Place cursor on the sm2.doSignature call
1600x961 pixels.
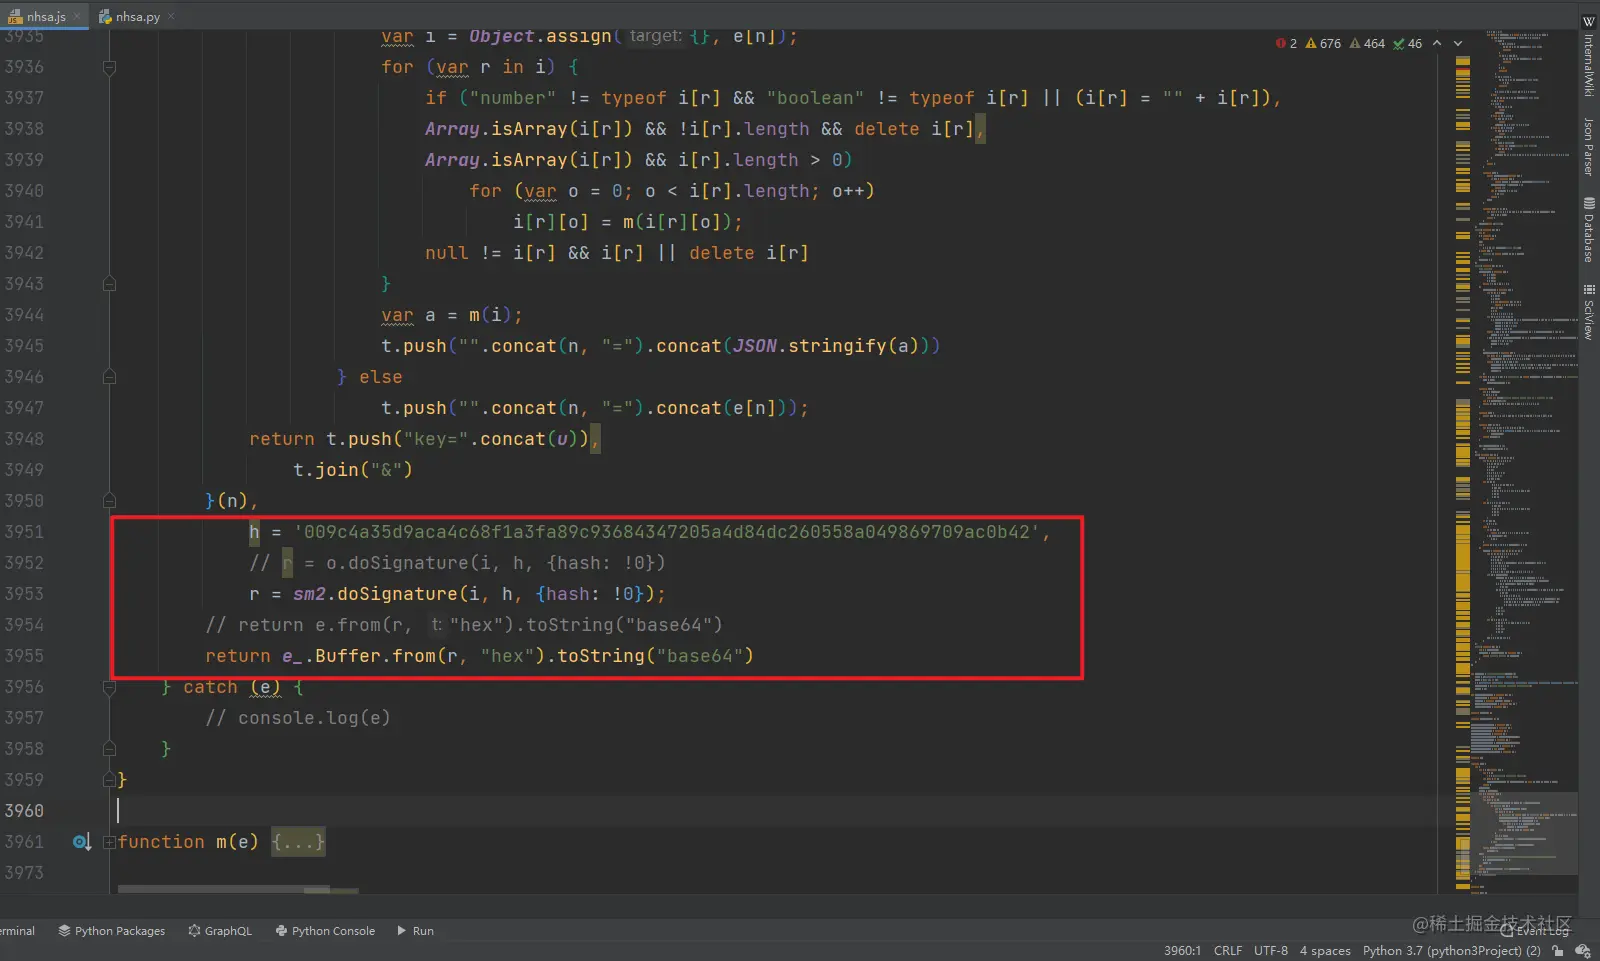pos(375,594)
